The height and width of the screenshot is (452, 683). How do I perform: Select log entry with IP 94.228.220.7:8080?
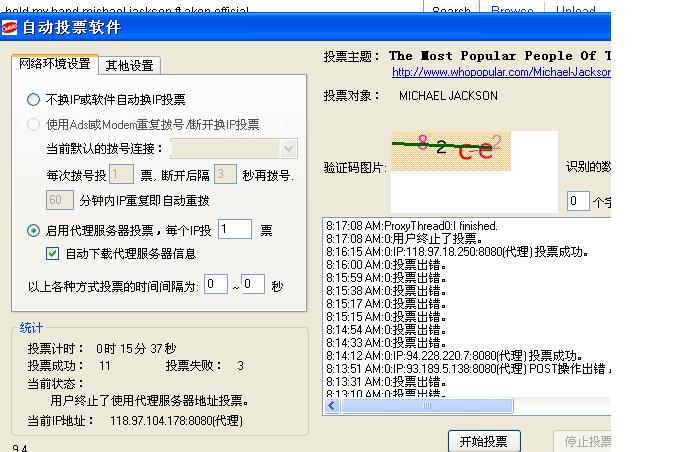pos(454,356)
